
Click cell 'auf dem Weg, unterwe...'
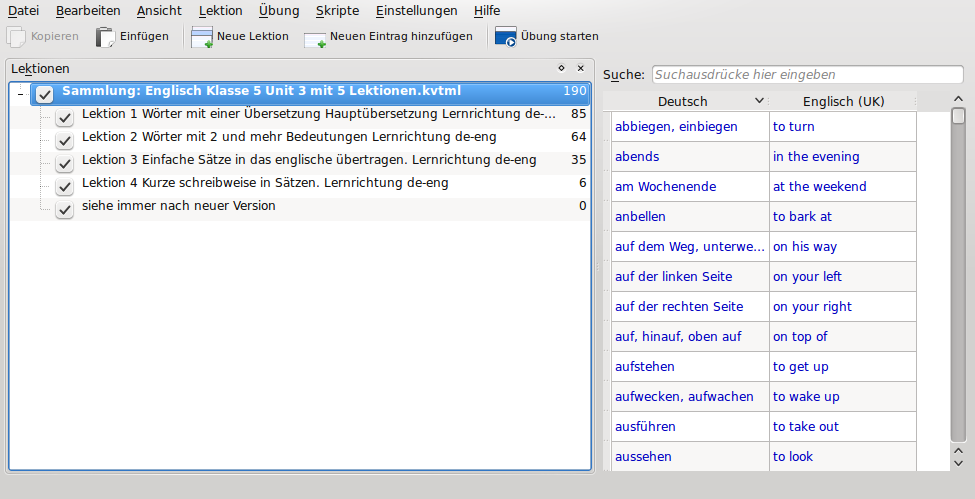[x=690, y=246]
